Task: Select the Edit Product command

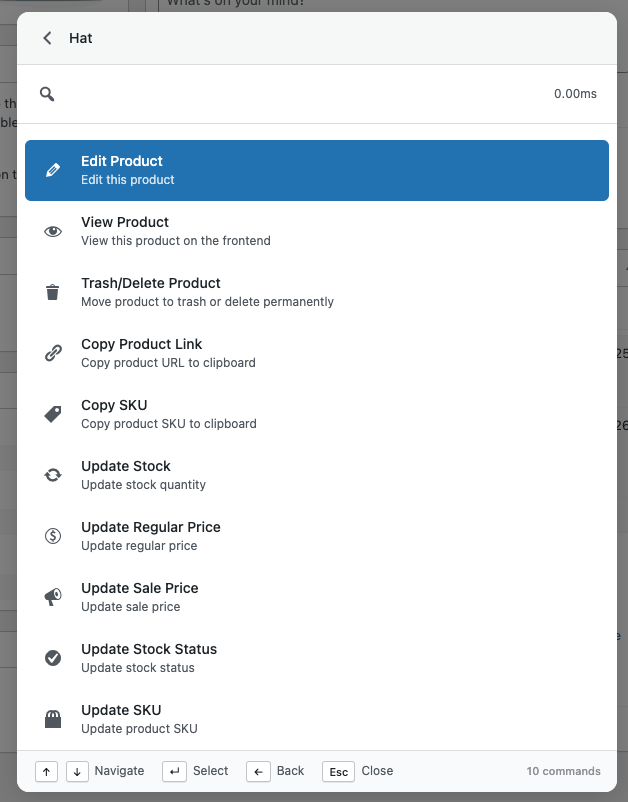Action: coord(316,170)
